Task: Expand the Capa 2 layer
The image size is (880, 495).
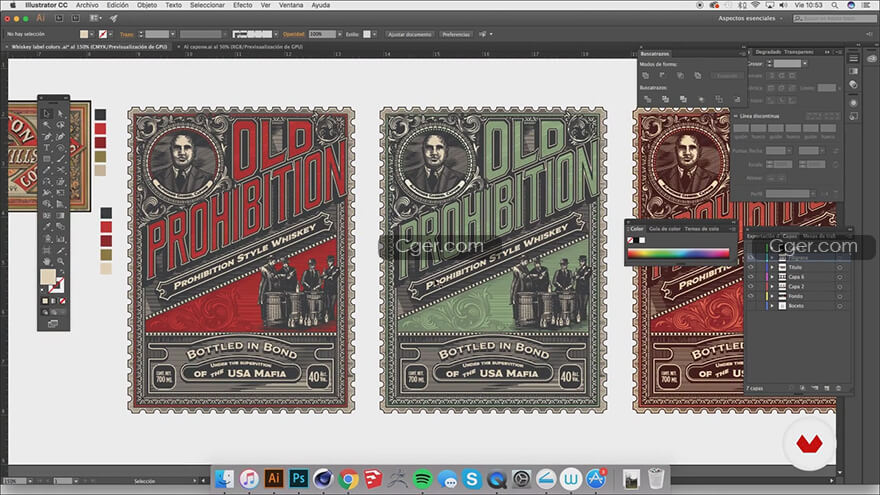Action: 772,287
